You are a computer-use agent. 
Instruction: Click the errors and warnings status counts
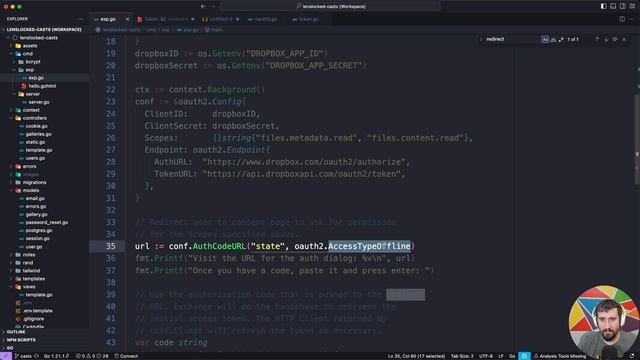[x=92, y=356]
